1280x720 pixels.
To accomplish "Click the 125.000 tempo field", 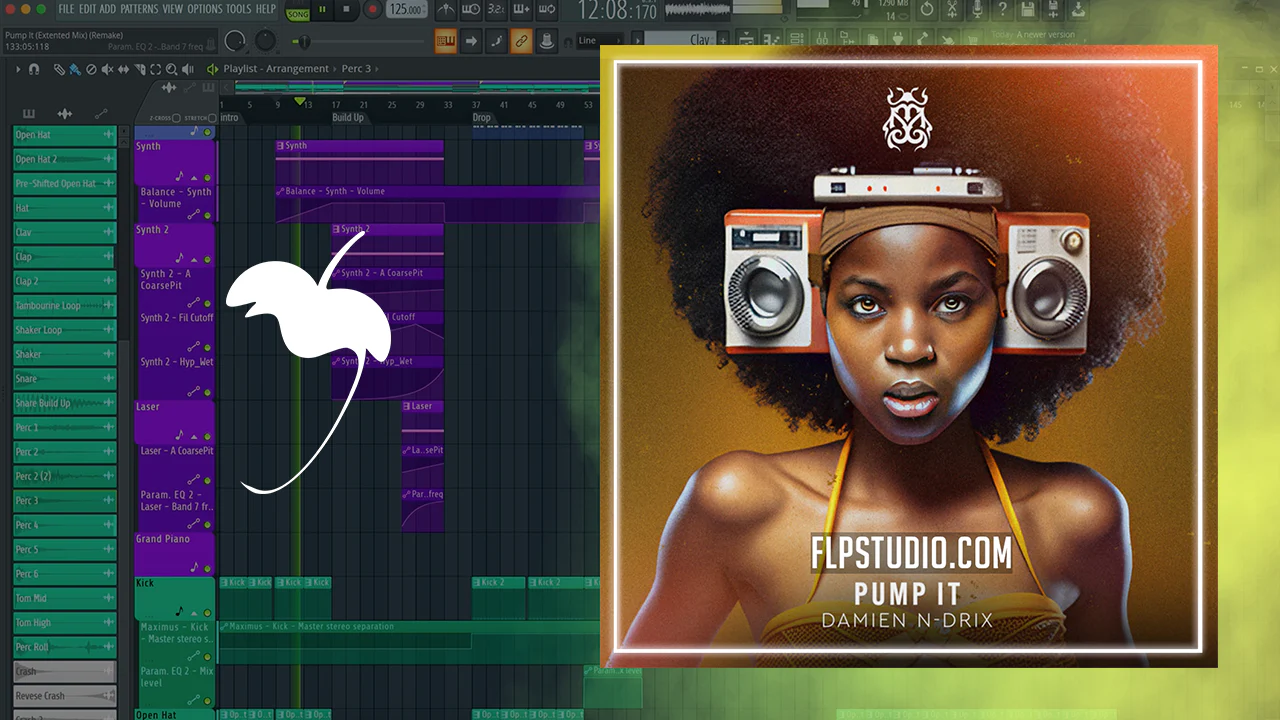I will [x=405, y=10].
